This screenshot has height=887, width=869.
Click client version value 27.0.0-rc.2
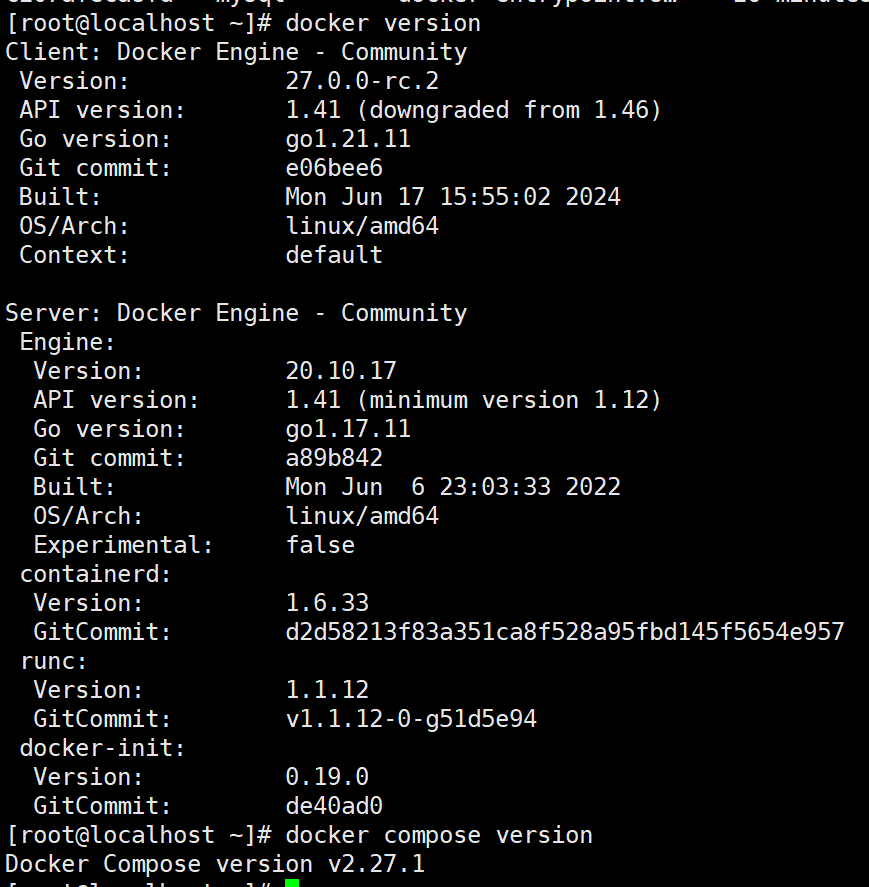point(362,81)
